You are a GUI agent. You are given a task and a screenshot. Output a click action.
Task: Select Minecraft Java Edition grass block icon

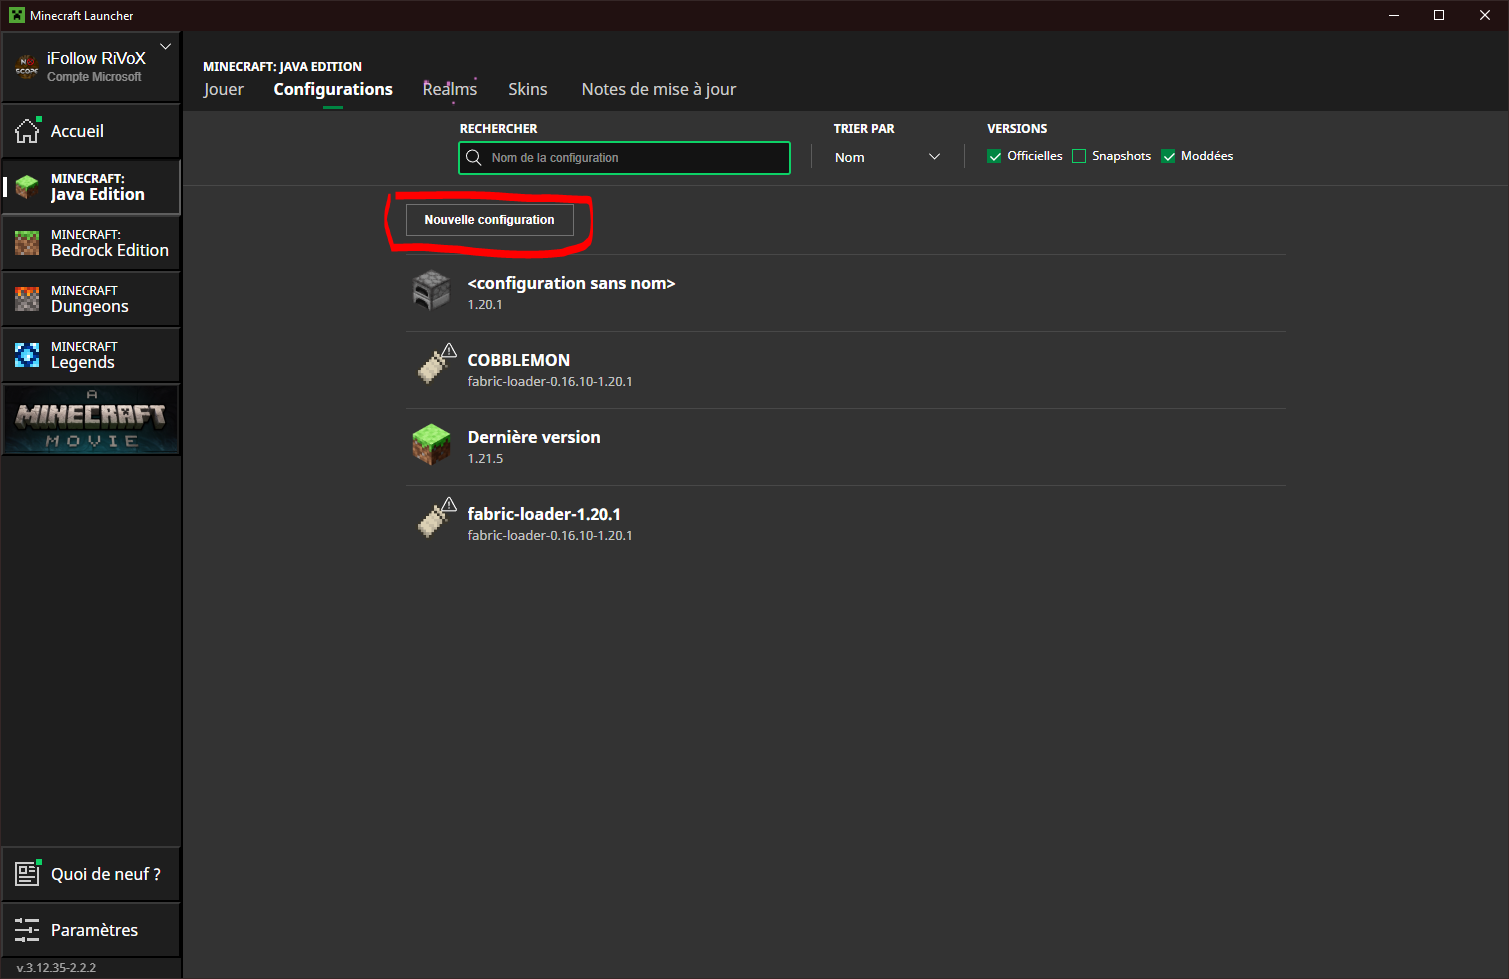[27, 186]
